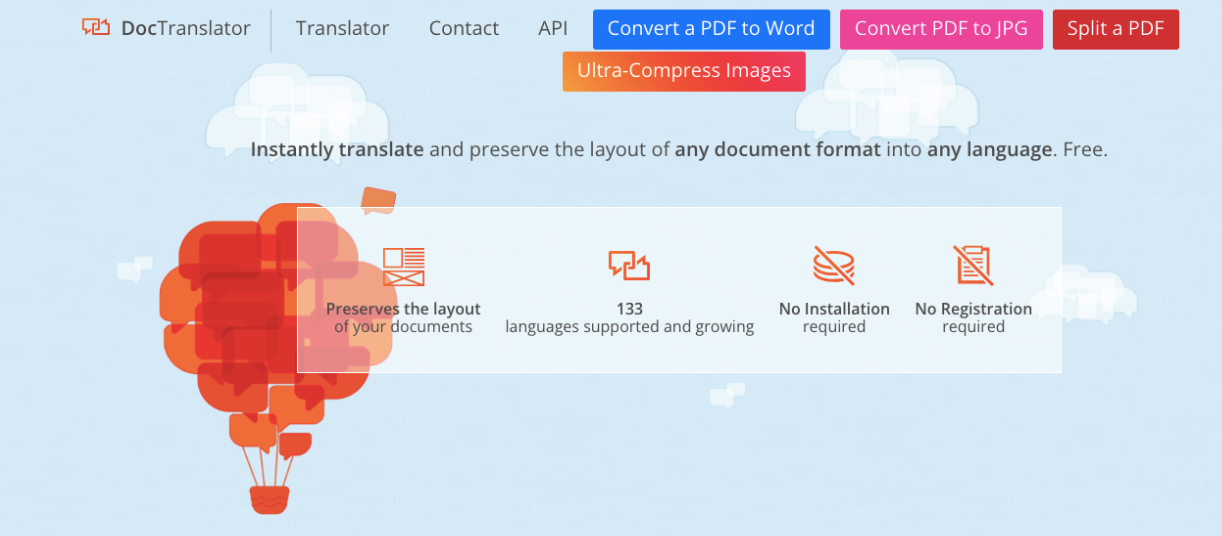Viewport: 1222px width, 536px height.
Task: Open the DocTranslator home link text
Action: [186, 28]
